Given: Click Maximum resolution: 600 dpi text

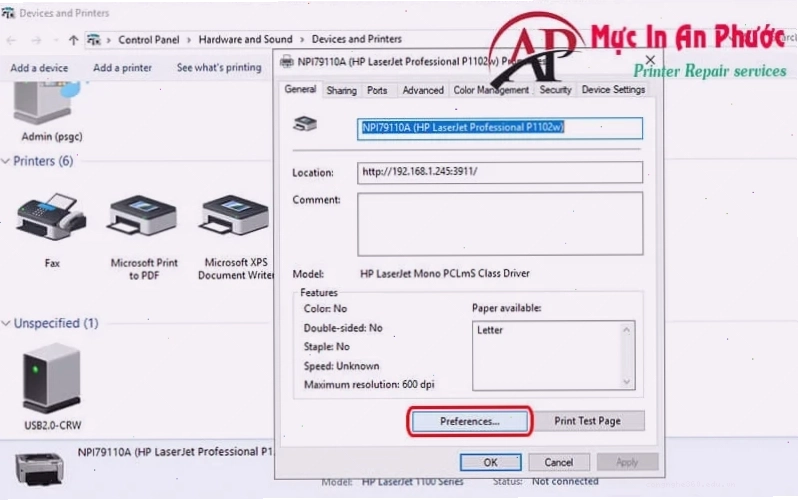Looking at the screenshot, I should 369,384.
